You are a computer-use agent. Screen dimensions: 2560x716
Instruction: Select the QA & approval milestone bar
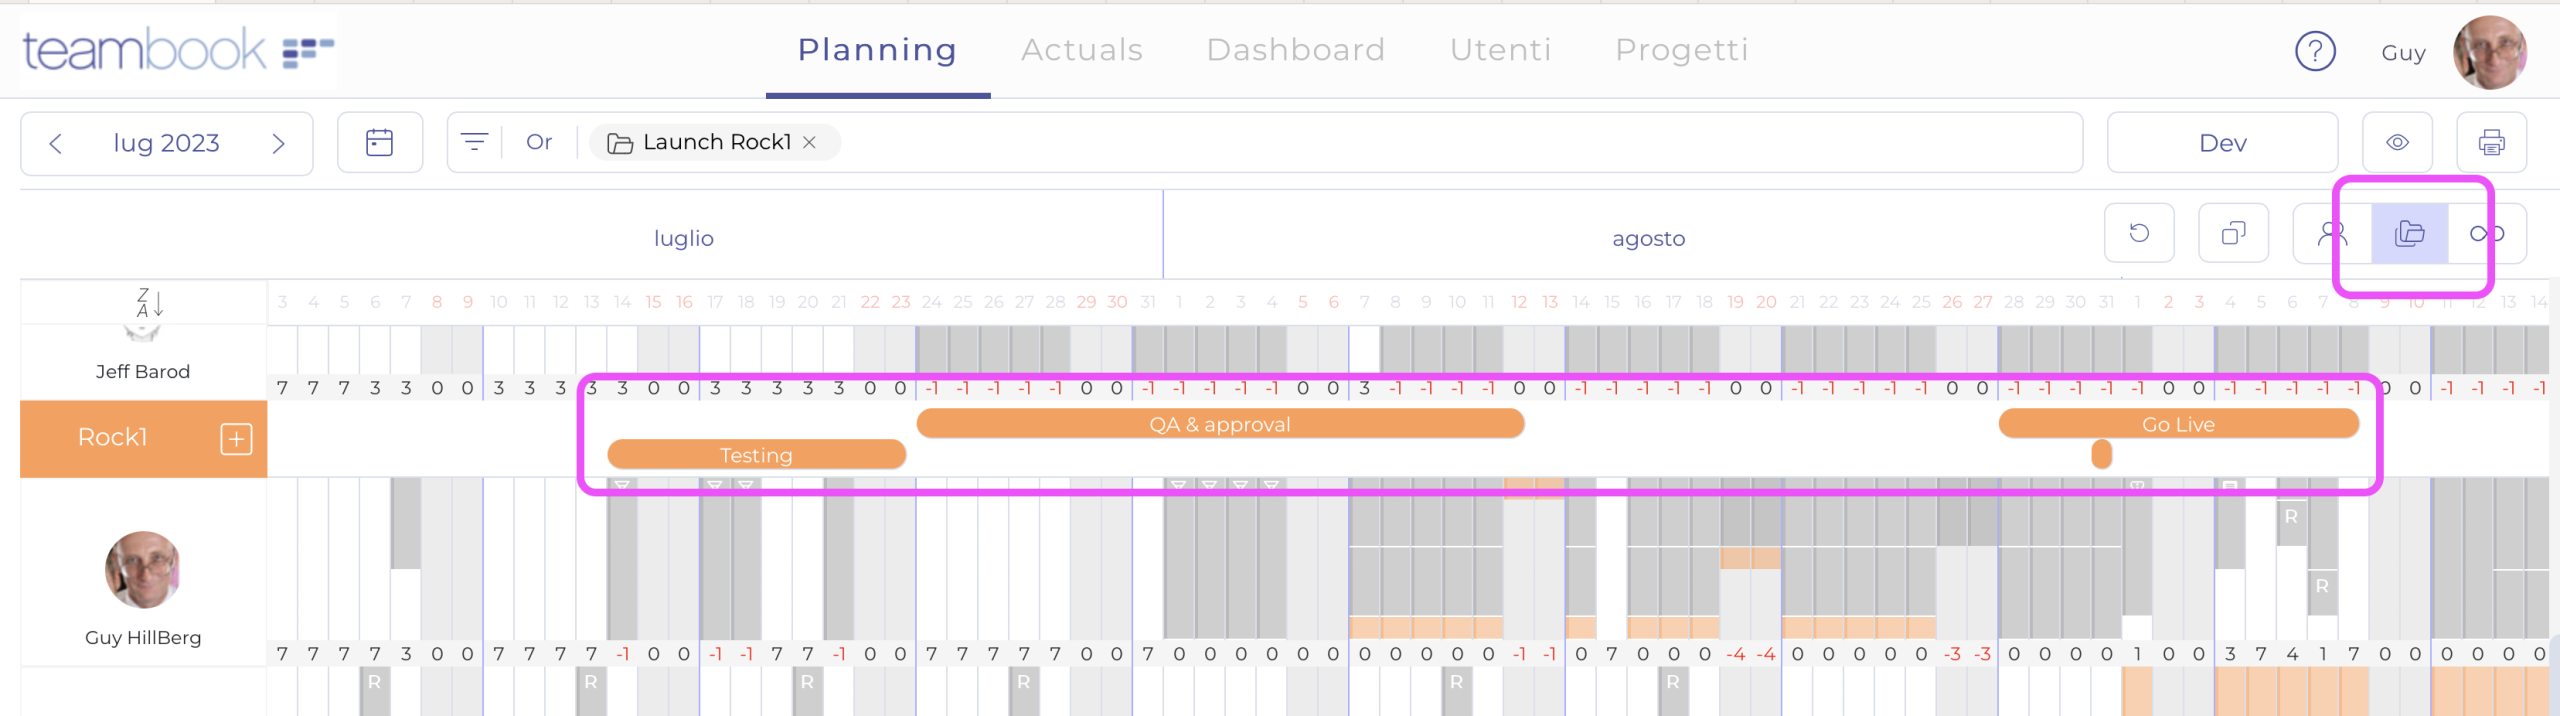pos(1219,424)
